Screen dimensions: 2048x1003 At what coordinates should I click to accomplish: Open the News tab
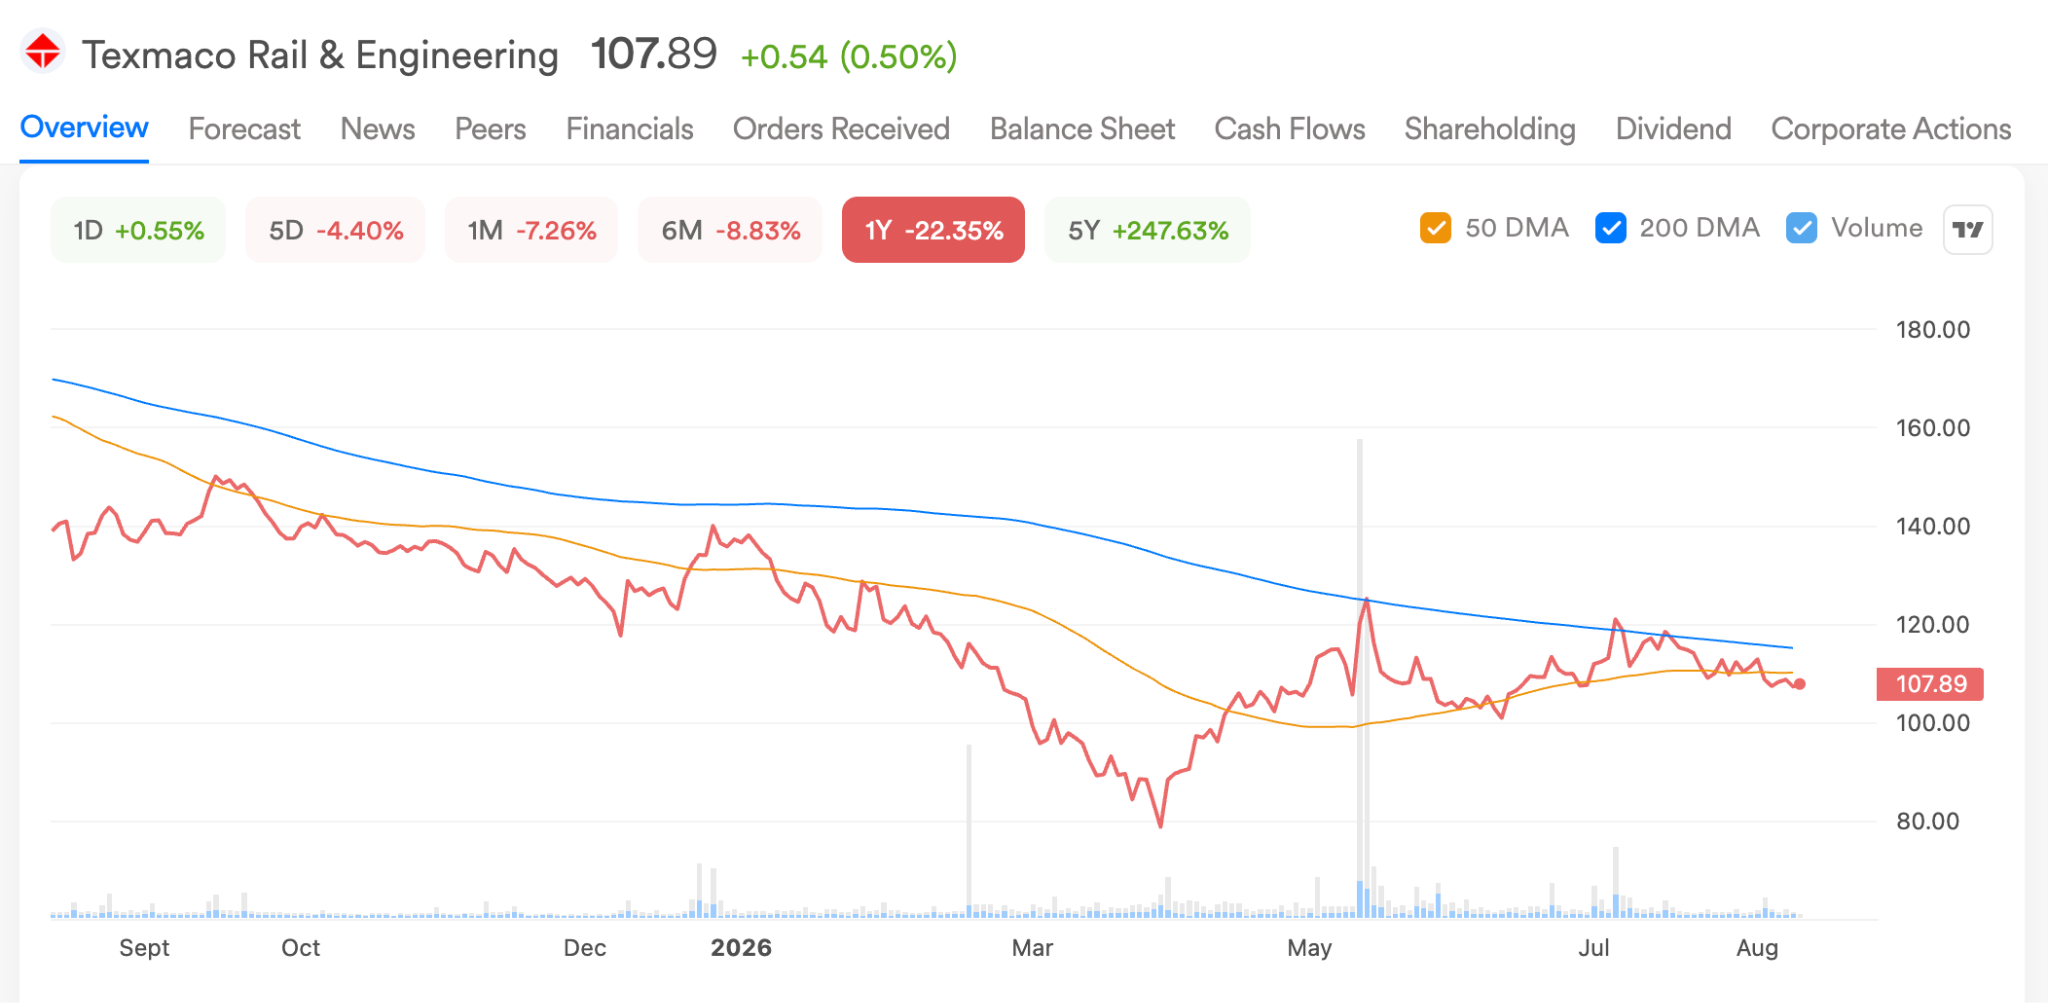click(x=377, y=129)
